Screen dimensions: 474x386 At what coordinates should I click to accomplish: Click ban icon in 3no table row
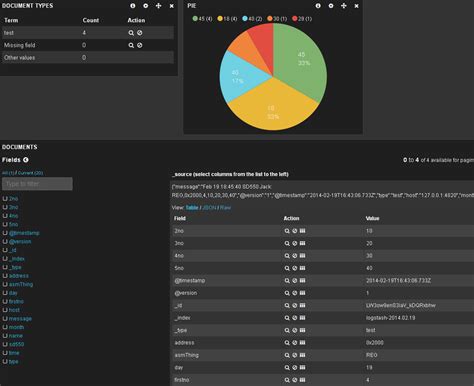pyautogui.click(x=295, y=243)
